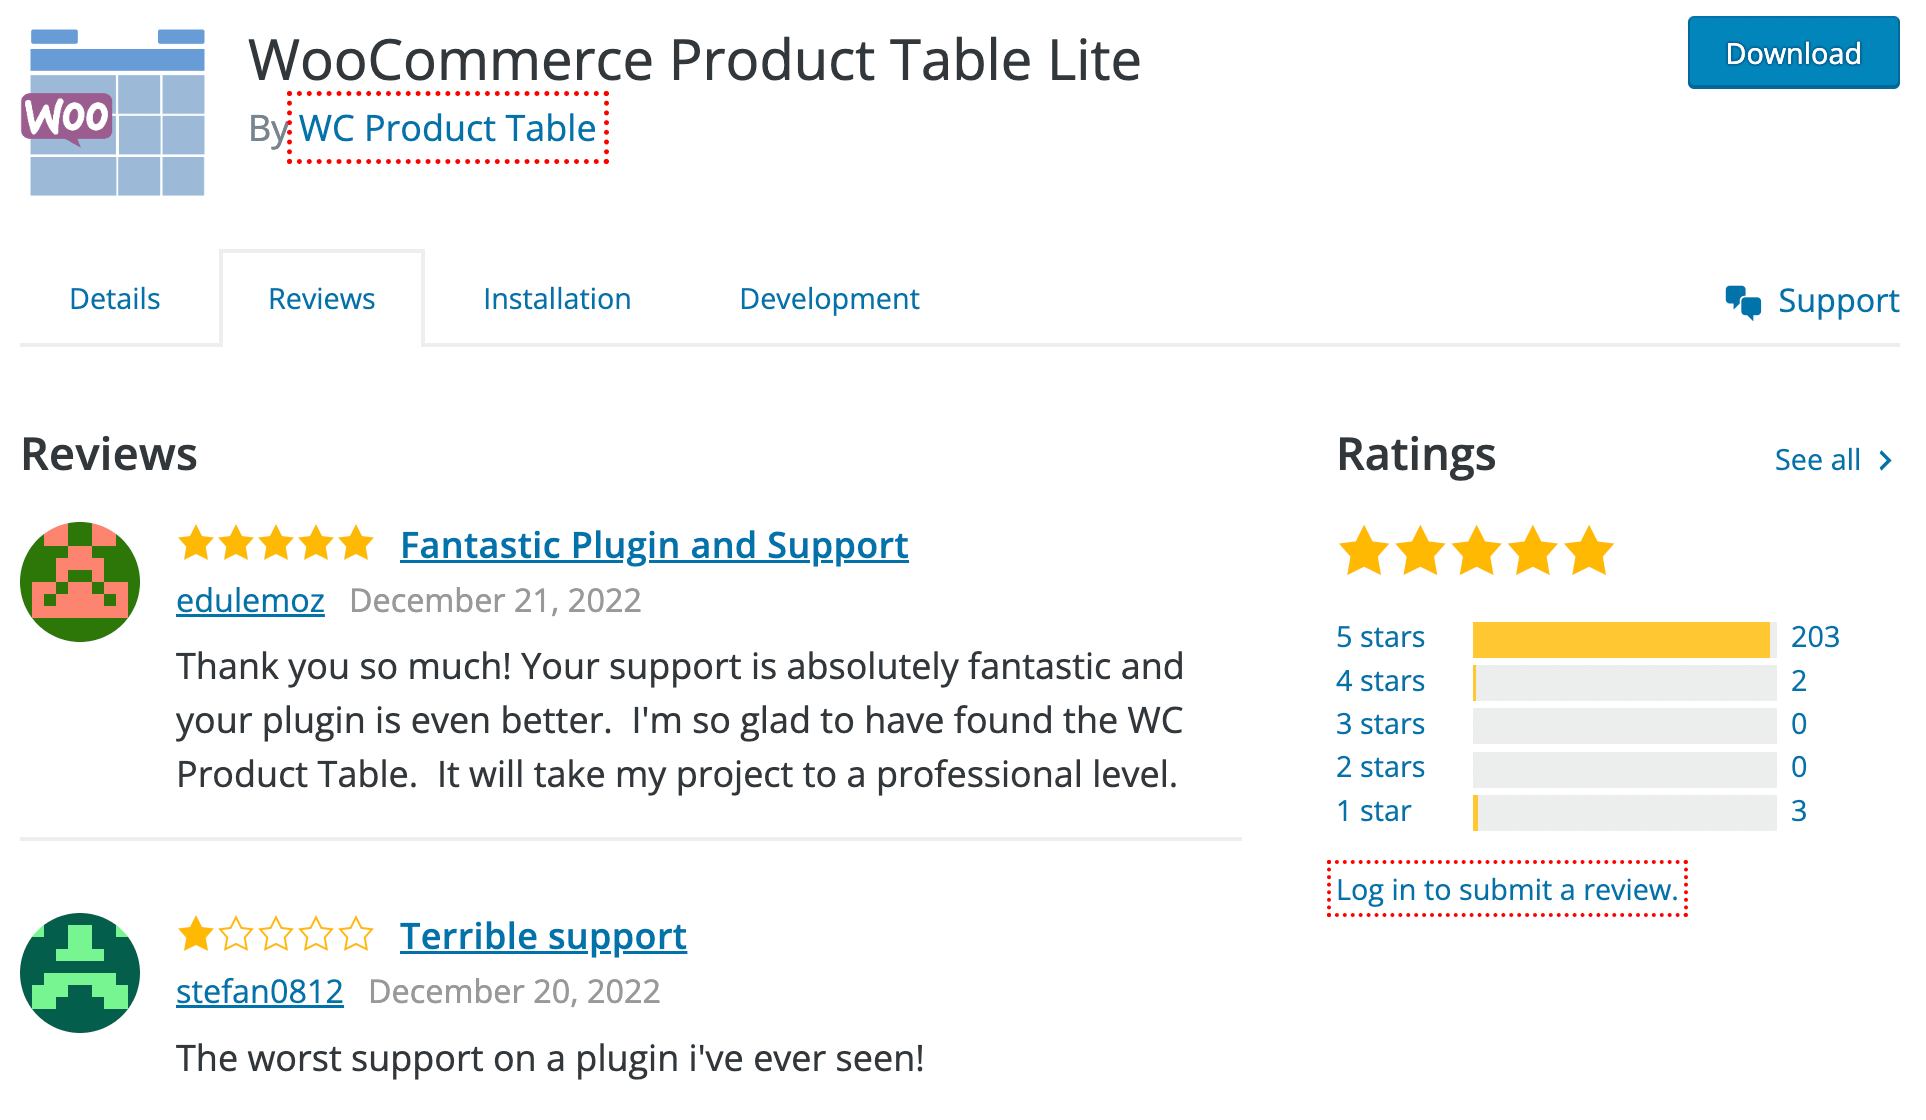Open the Development tab
The height and width of the screenshot is (1120, 1926).
point(828,297)
